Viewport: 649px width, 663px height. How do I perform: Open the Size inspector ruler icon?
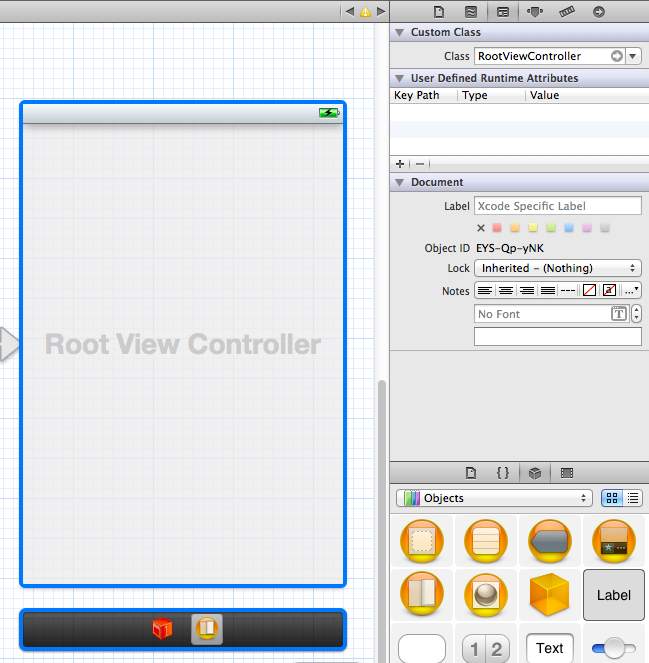coord(566,12)
